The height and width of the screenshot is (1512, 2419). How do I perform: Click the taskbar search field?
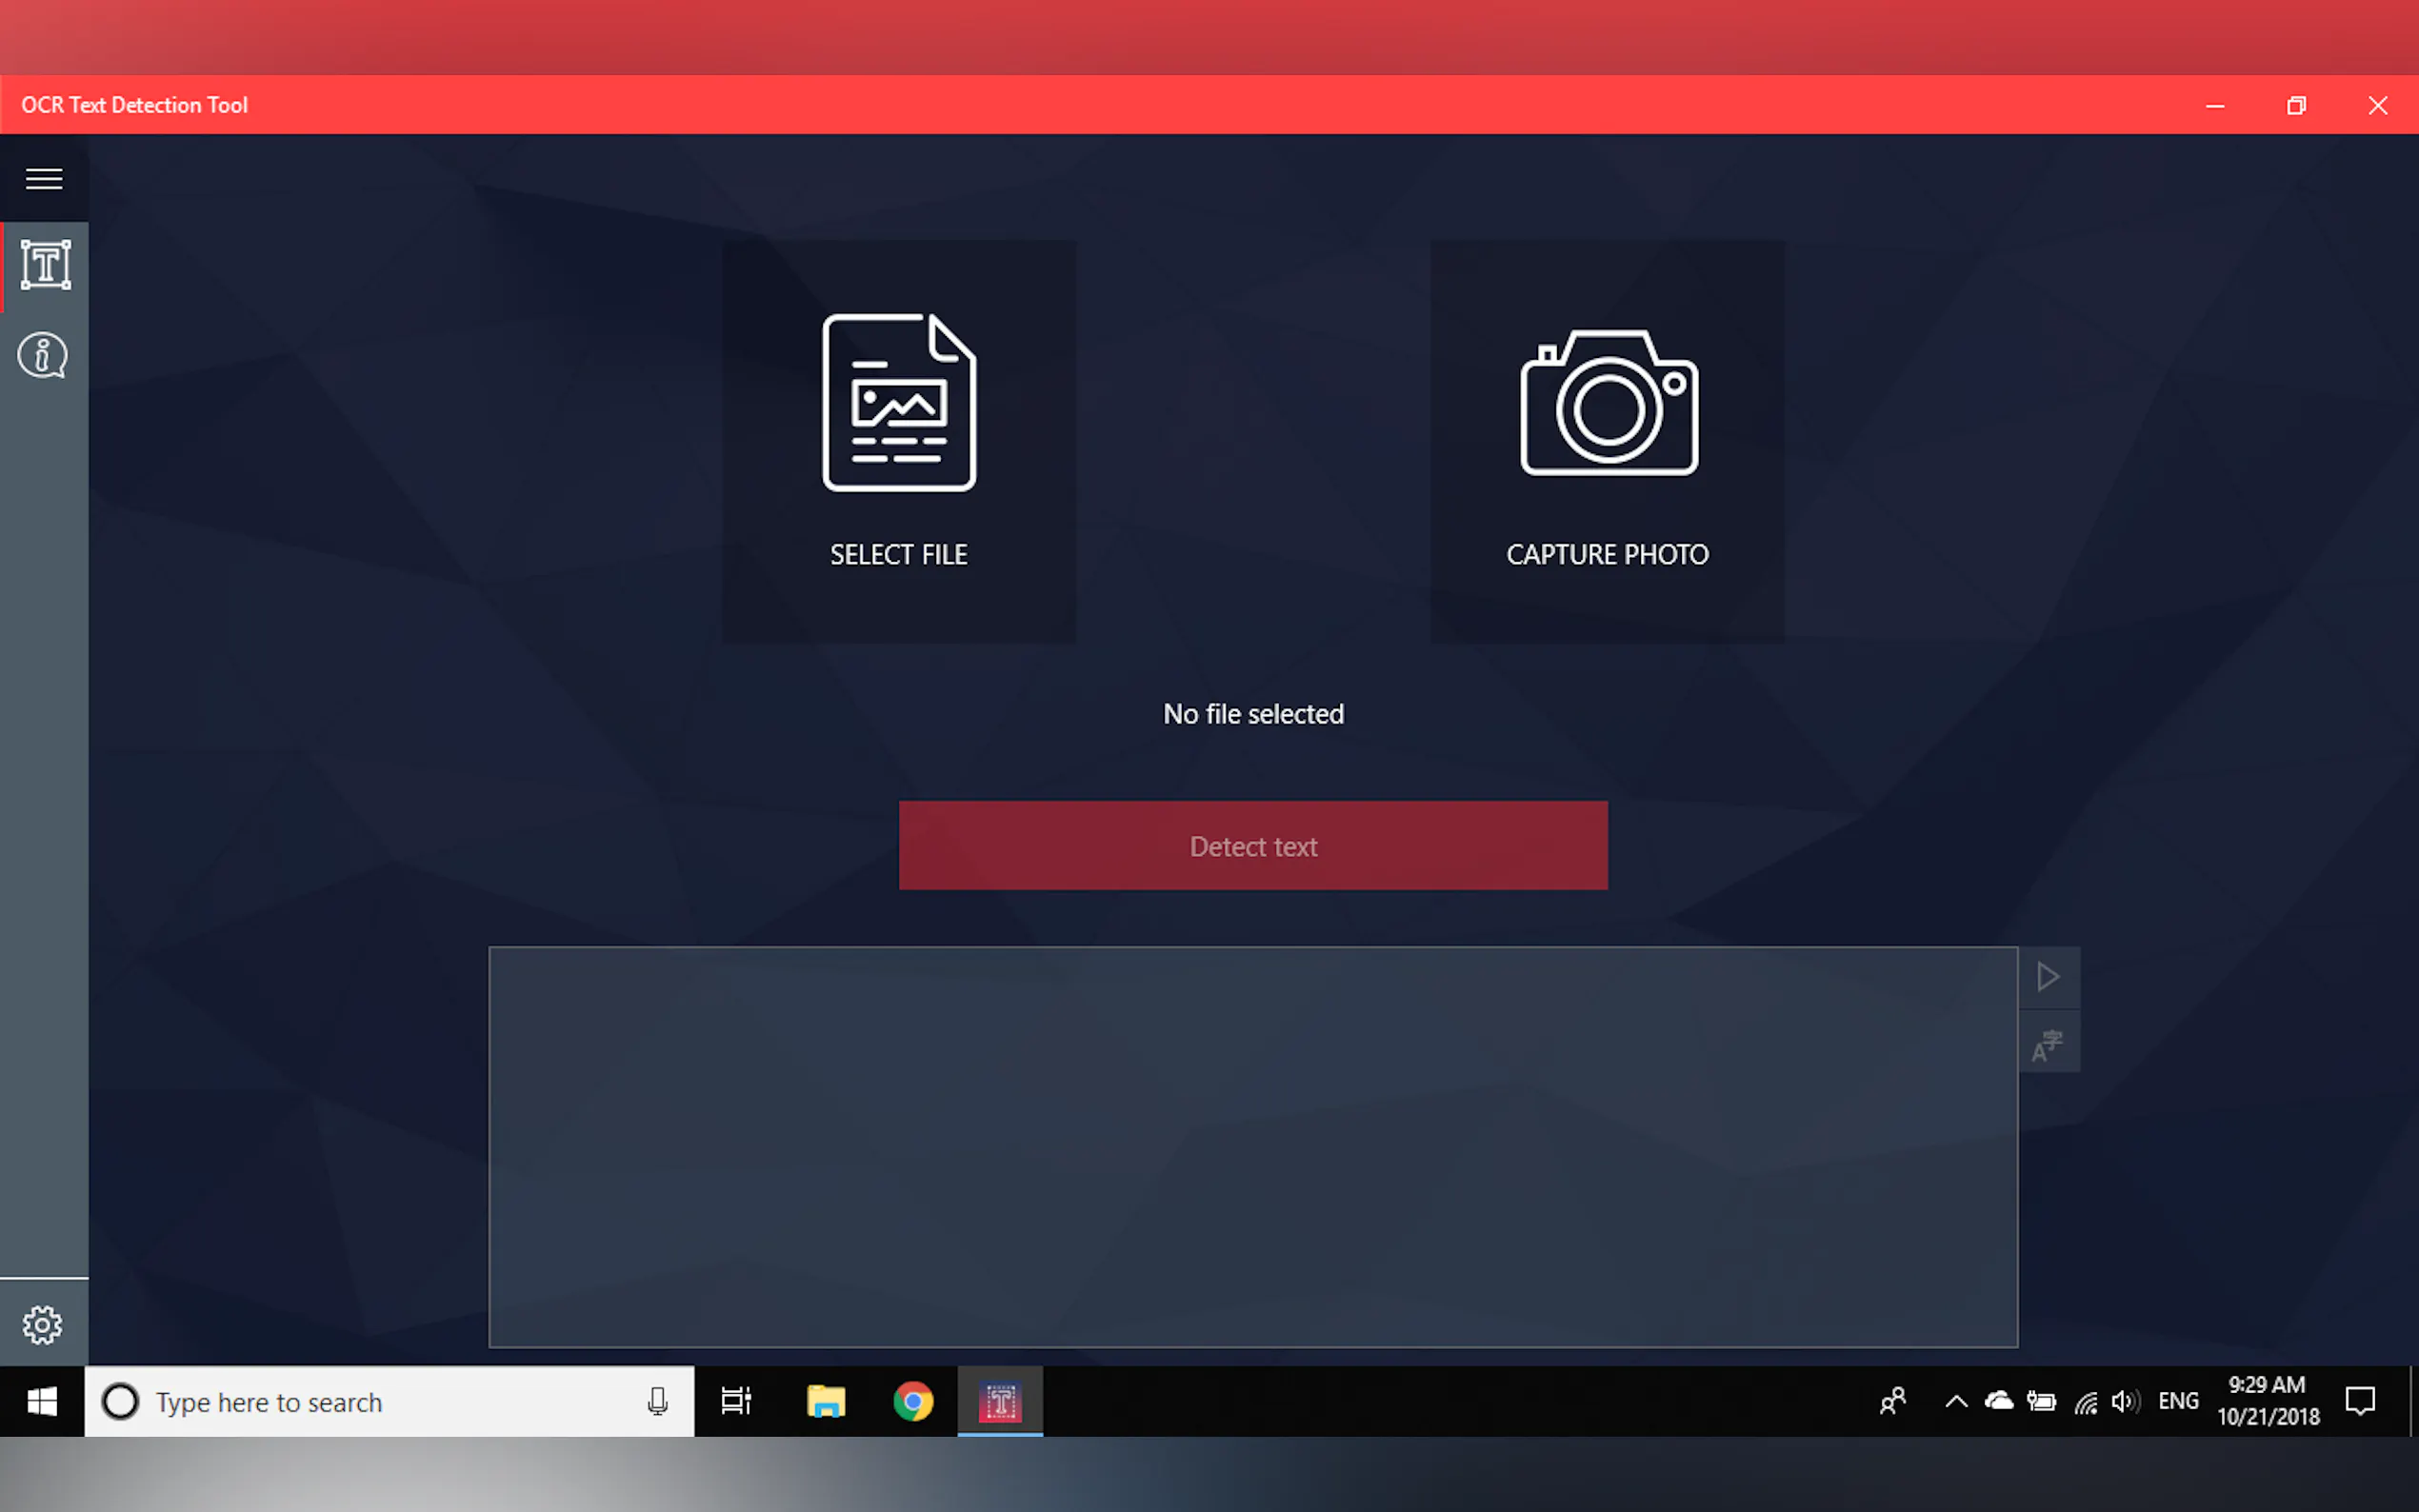(370, 1402)
